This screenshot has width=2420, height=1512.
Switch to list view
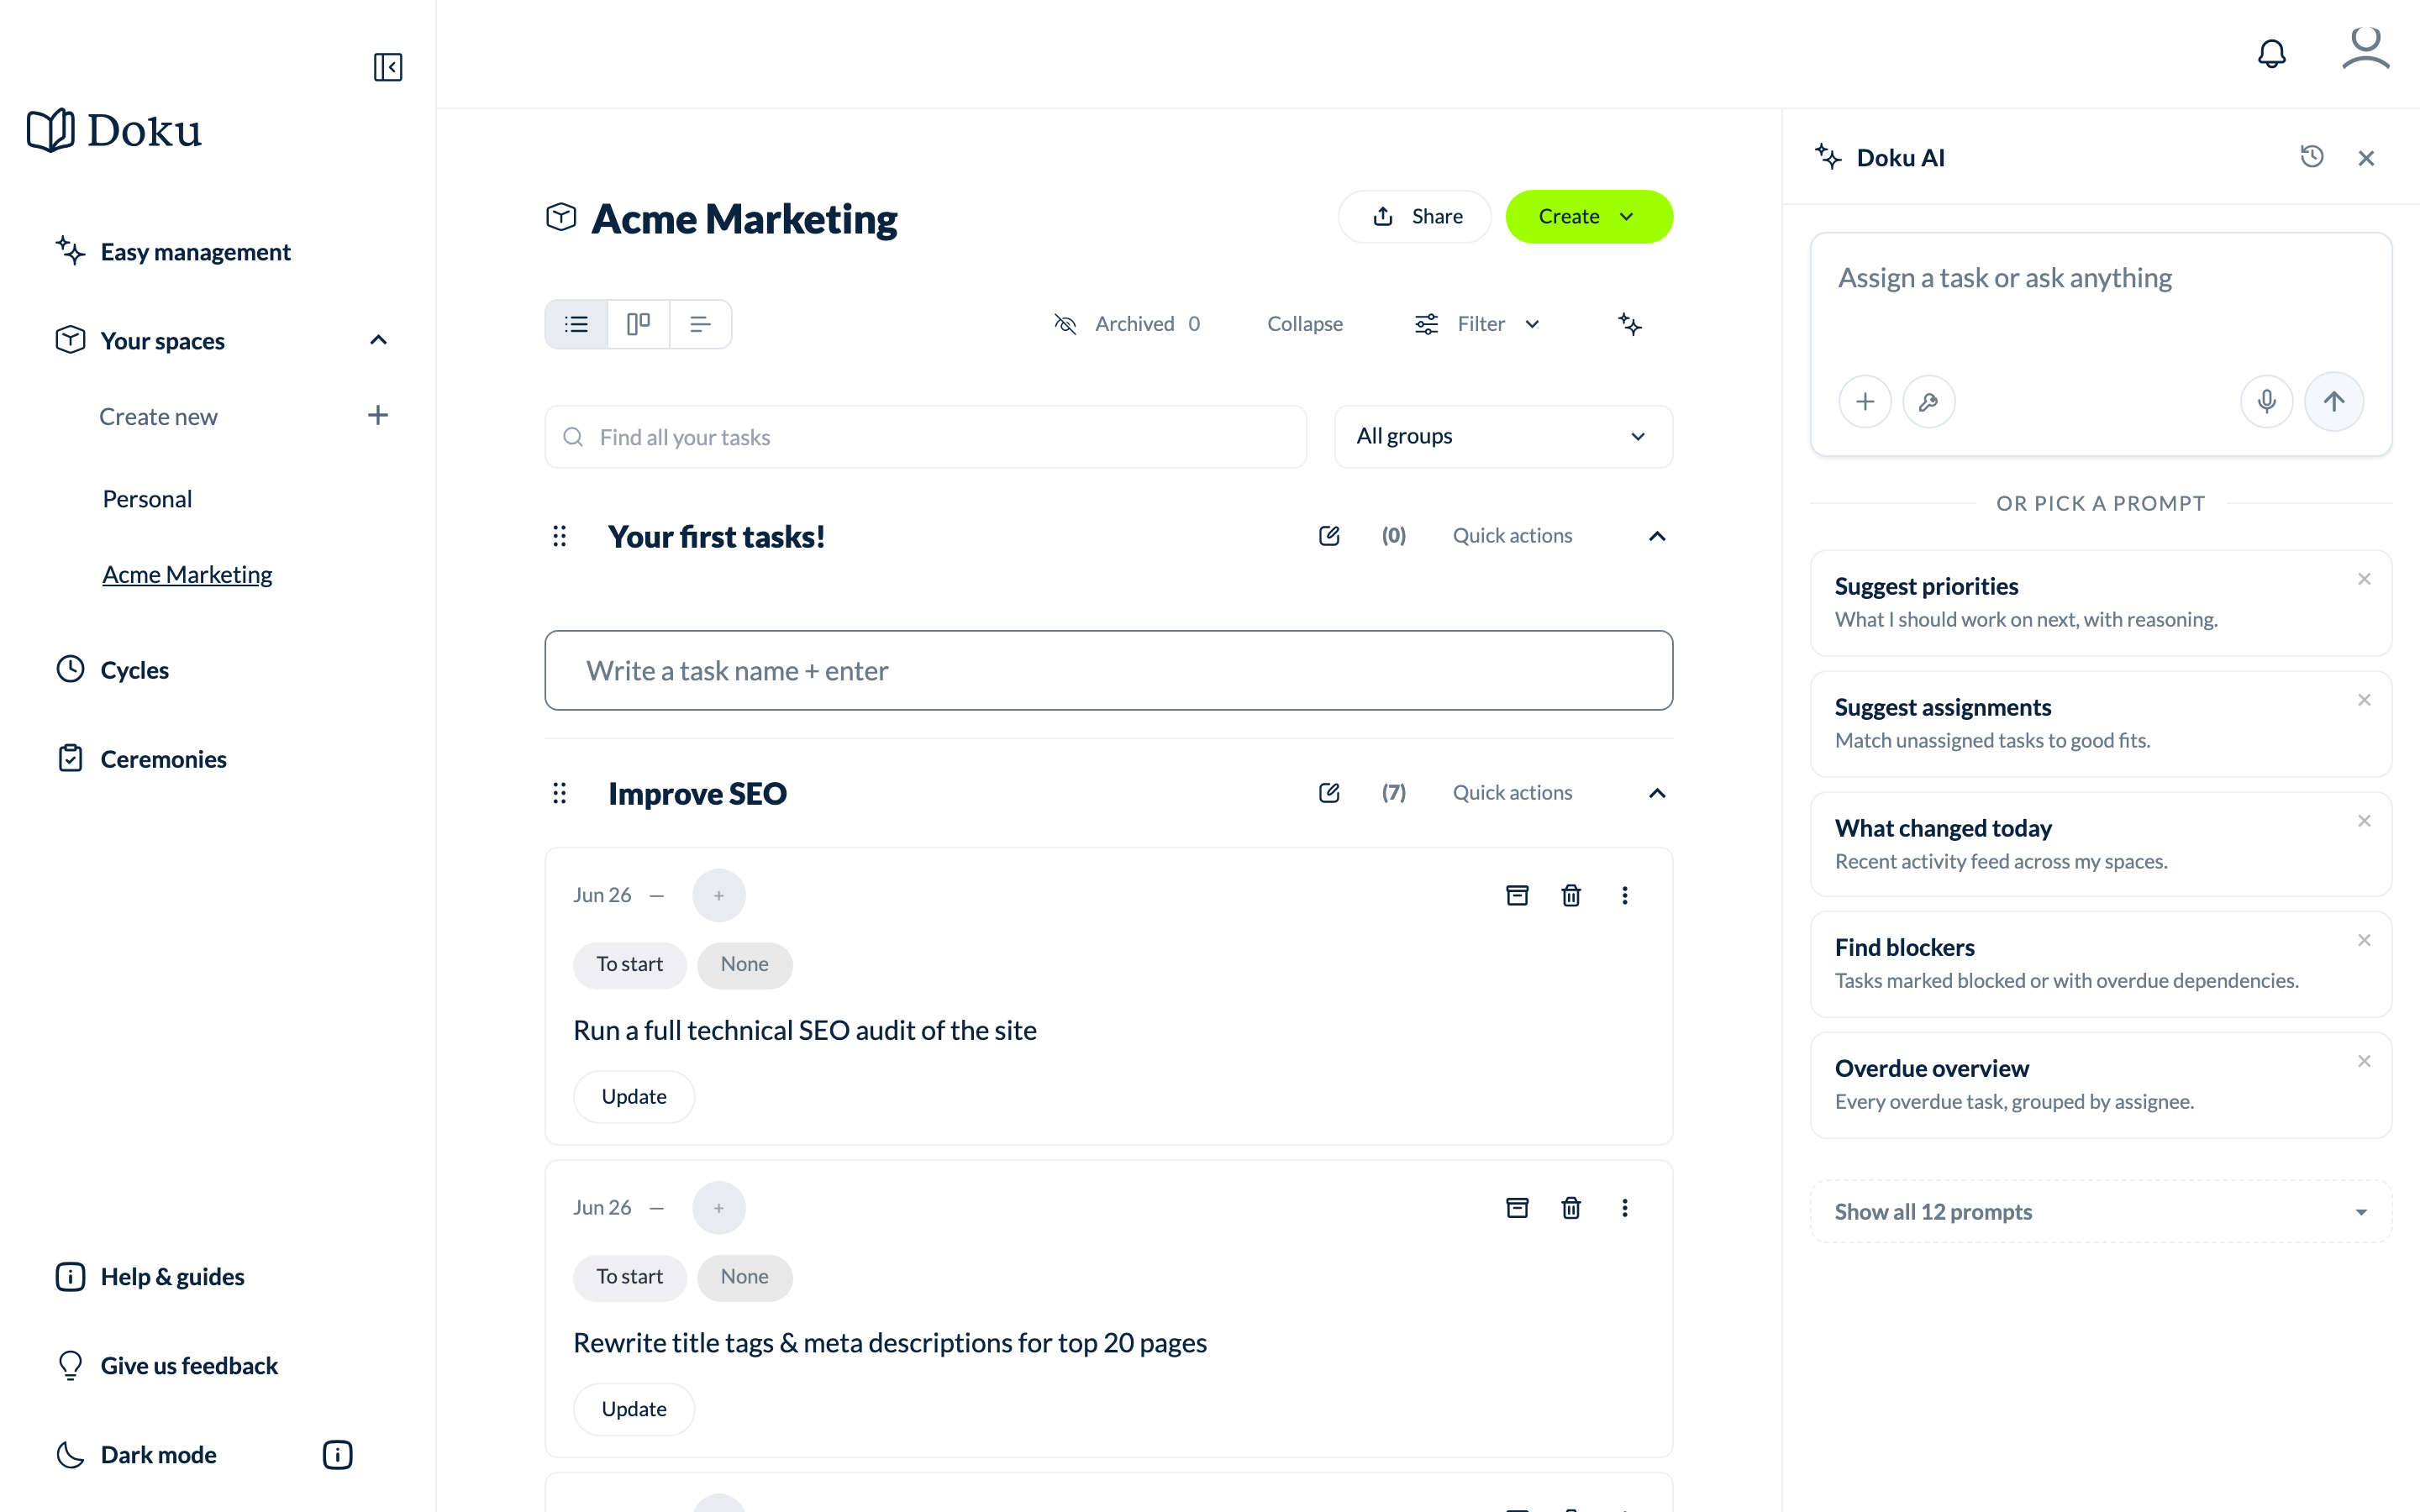[x=577, y=324]
